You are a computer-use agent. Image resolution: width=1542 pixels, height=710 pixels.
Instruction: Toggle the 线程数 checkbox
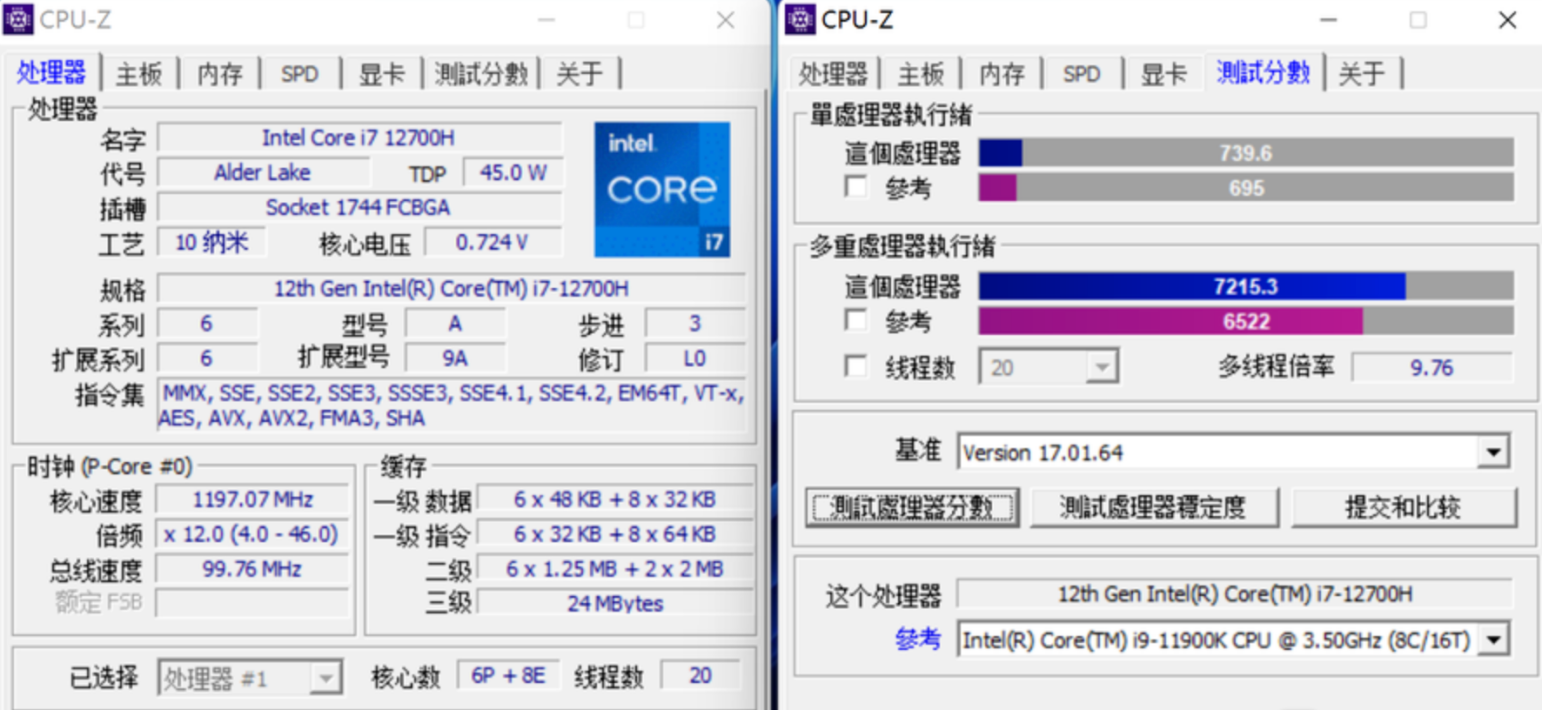click(x=855, y=367)
